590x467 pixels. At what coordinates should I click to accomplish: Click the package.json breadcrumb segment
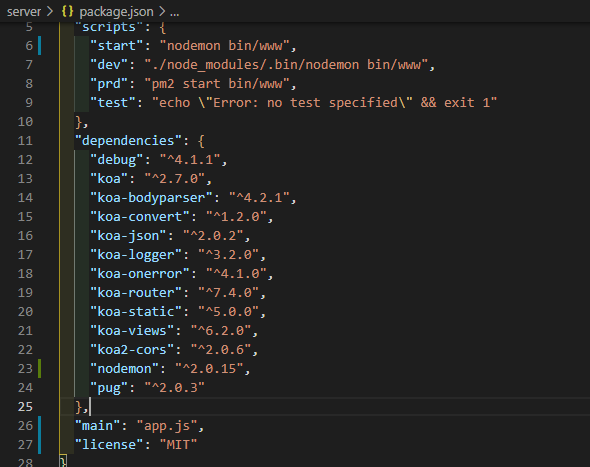(116, 12)
